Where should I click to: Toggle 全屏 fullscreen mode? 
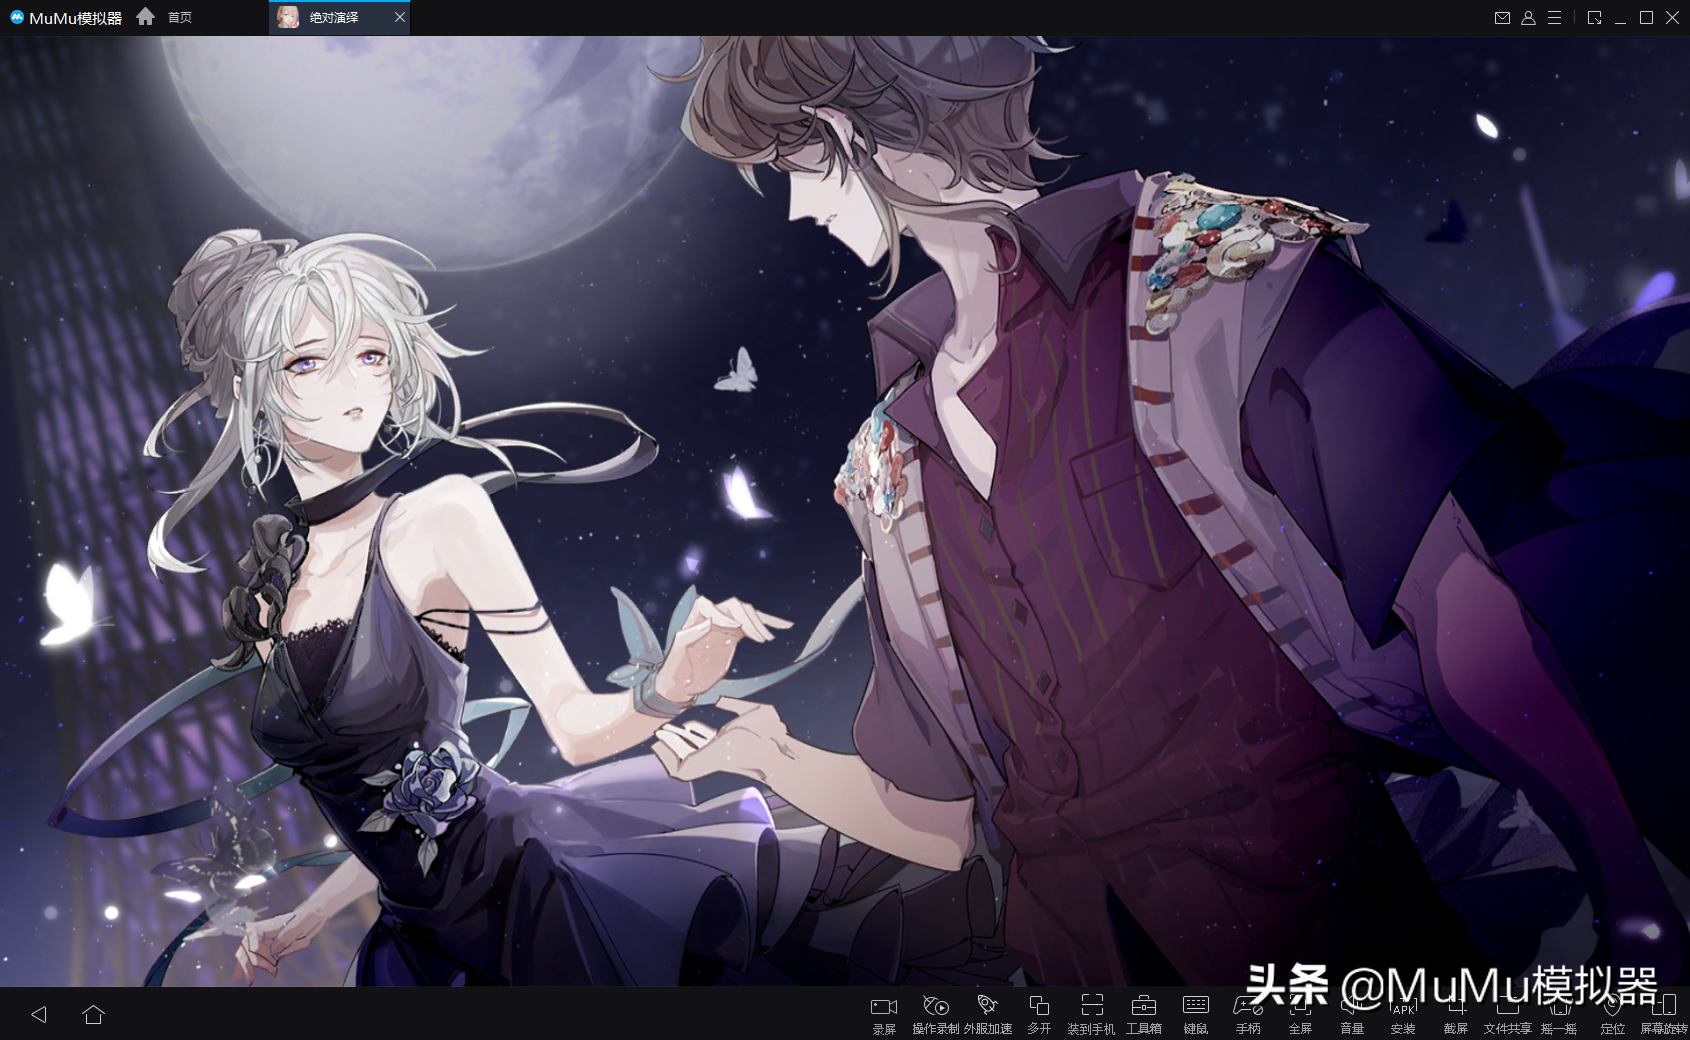click(x=1300, y=1014)
